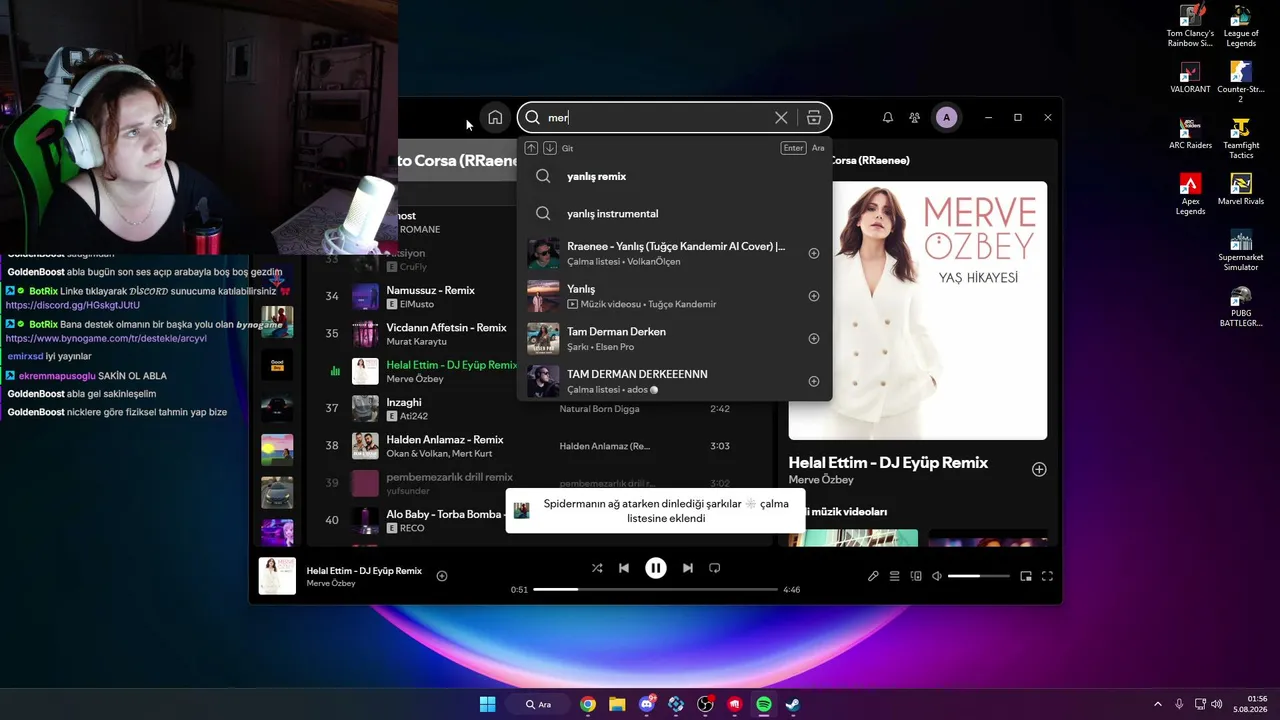Mute Spotify with the speaker icon

pyautogui.click(x=937, y=576)
